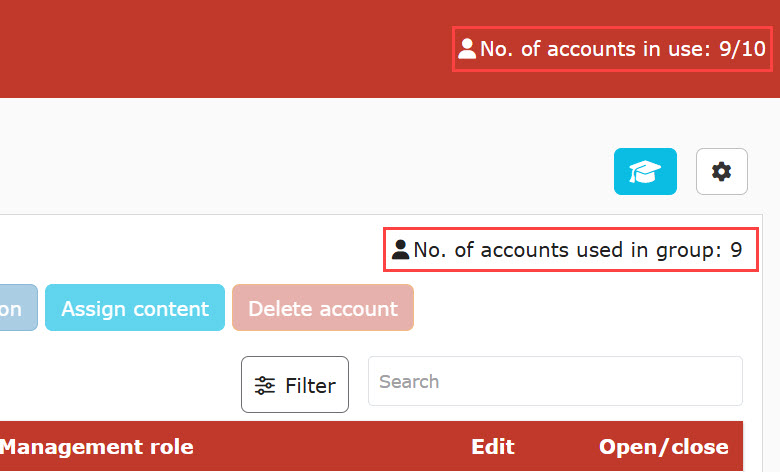
Task: Click the graduation cap icon button
Action: pos(645,172)
